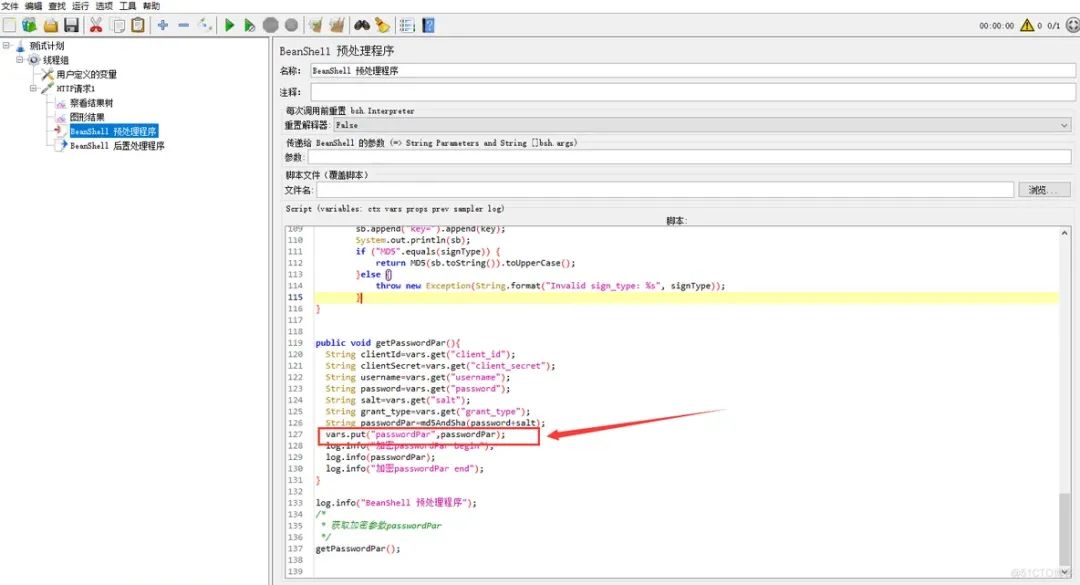Open the Function Helper list icon

(x=406, y=25)
